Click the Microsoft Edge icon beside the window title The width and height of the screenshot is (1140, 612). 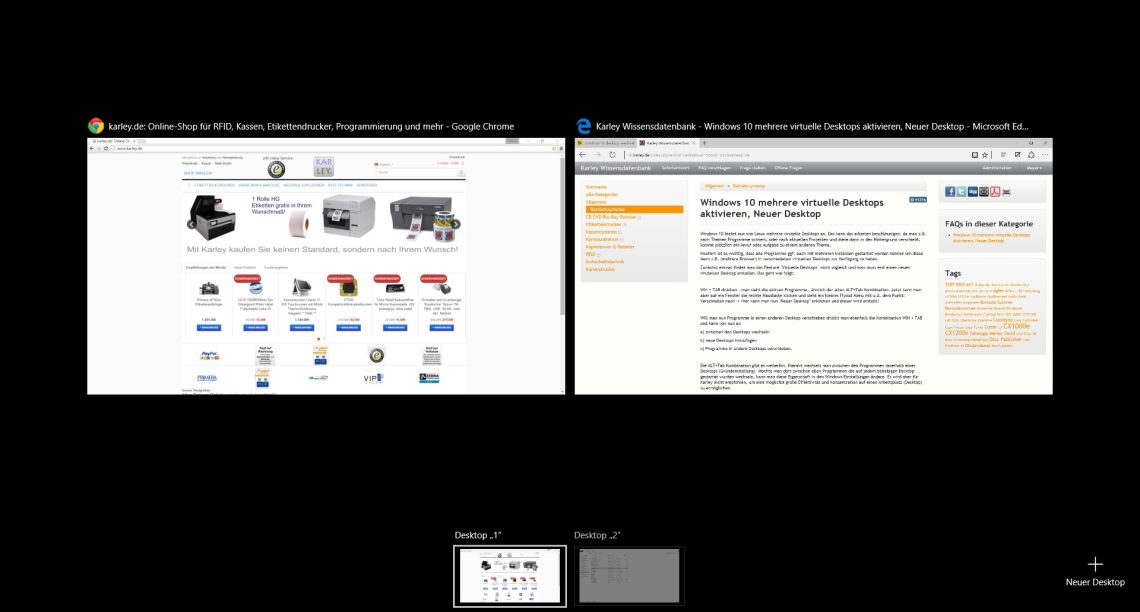click(583, 126)
